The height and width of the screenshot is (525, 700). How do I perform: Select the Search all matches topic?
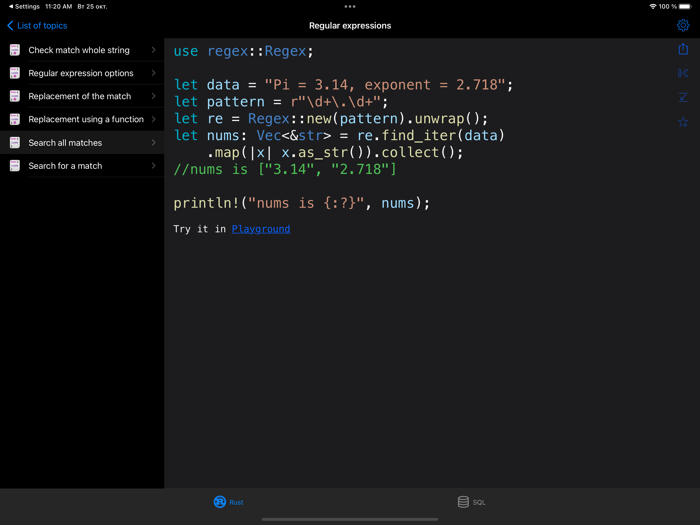[65, 143]
